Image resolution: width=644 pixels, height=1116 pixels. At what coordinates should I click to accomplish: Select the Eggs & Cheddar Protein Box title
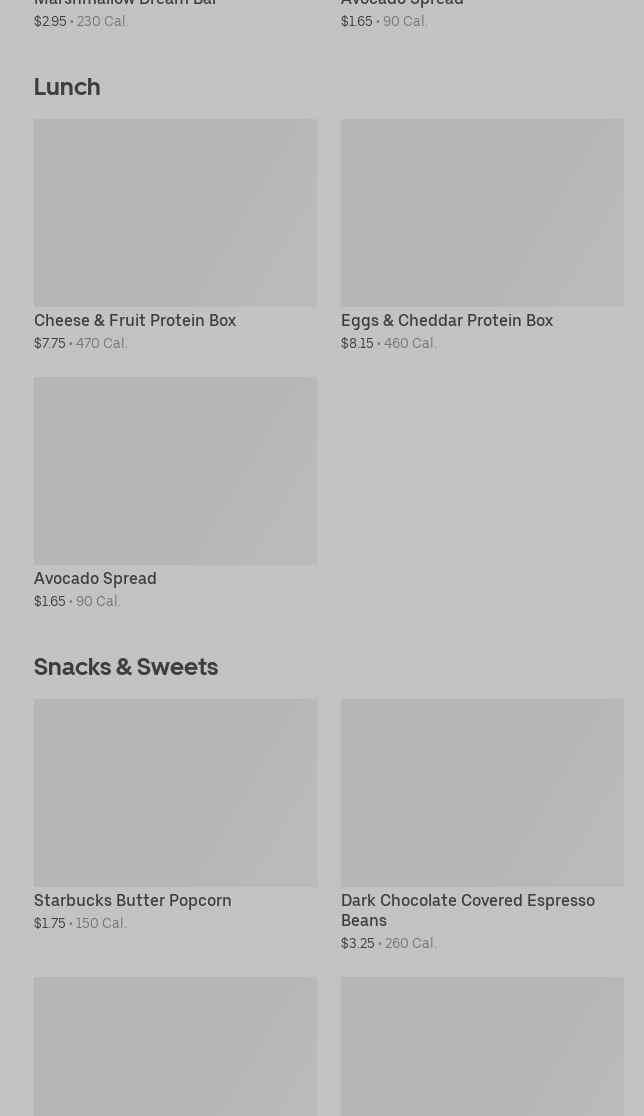(x=446, y=321)
